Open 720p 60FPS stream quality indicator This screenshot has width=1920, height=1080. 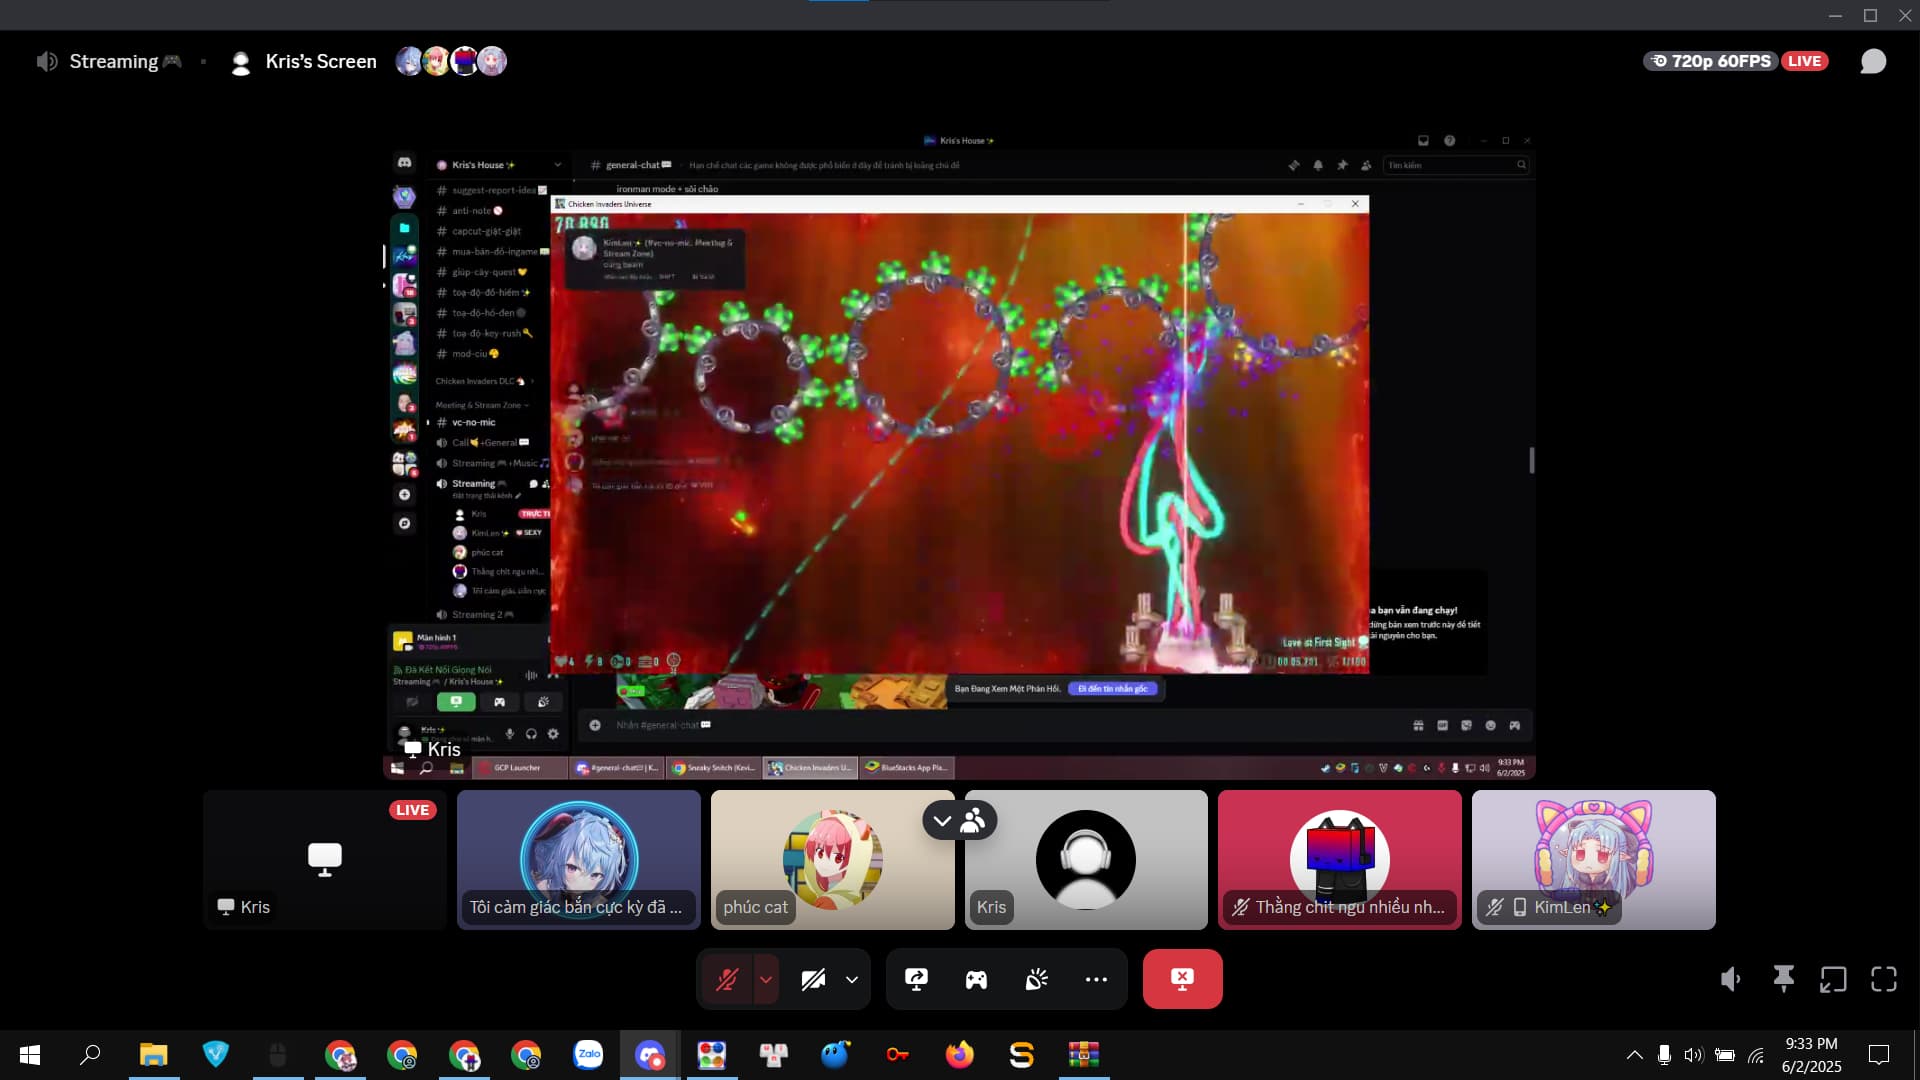(1711, 61)
